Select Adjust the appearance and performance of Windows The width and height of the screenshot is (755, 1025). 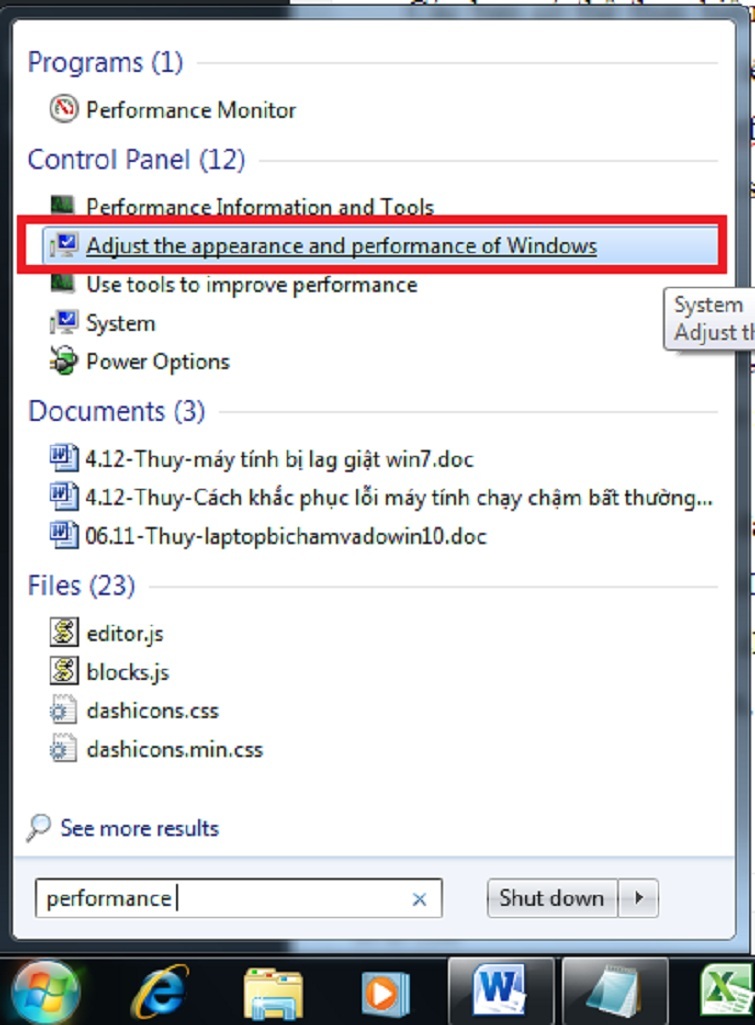[380, 246]
